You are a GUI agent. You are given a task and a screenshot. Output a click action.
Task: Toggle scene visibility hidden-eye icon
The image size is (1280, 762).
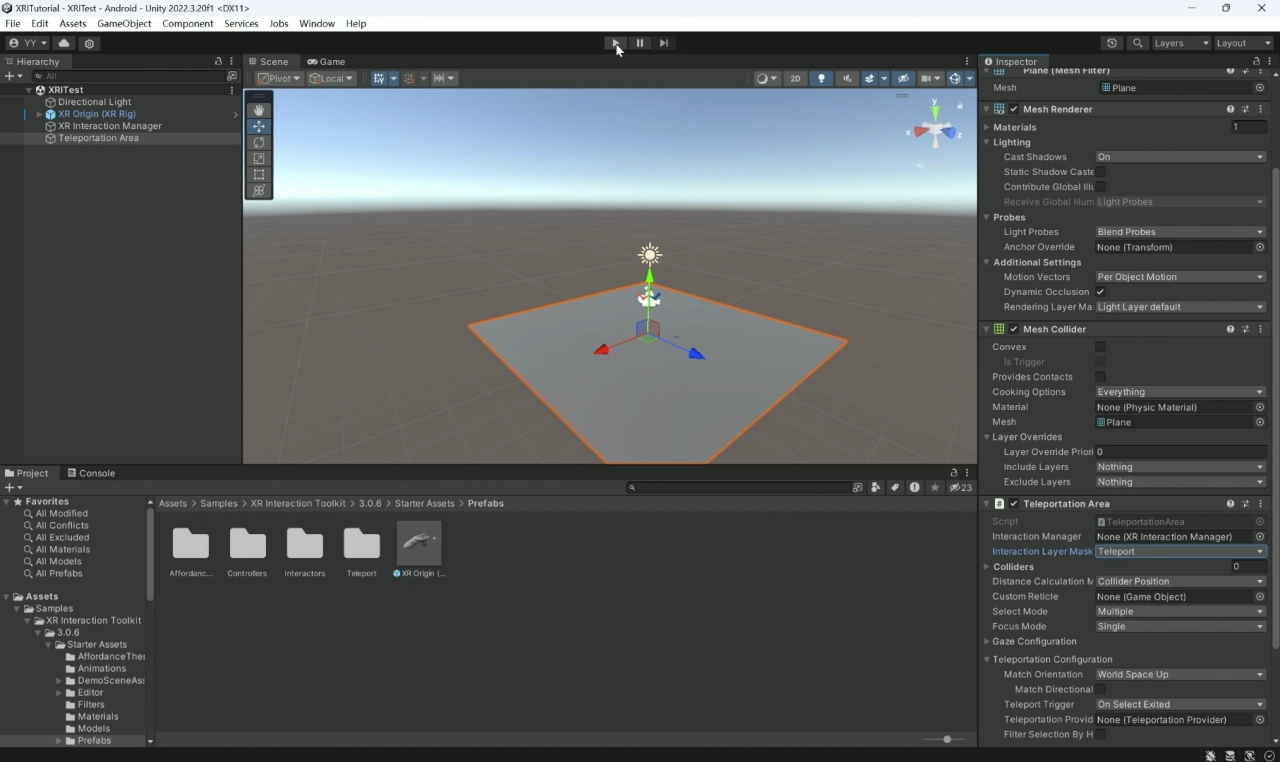pos(902,78)
